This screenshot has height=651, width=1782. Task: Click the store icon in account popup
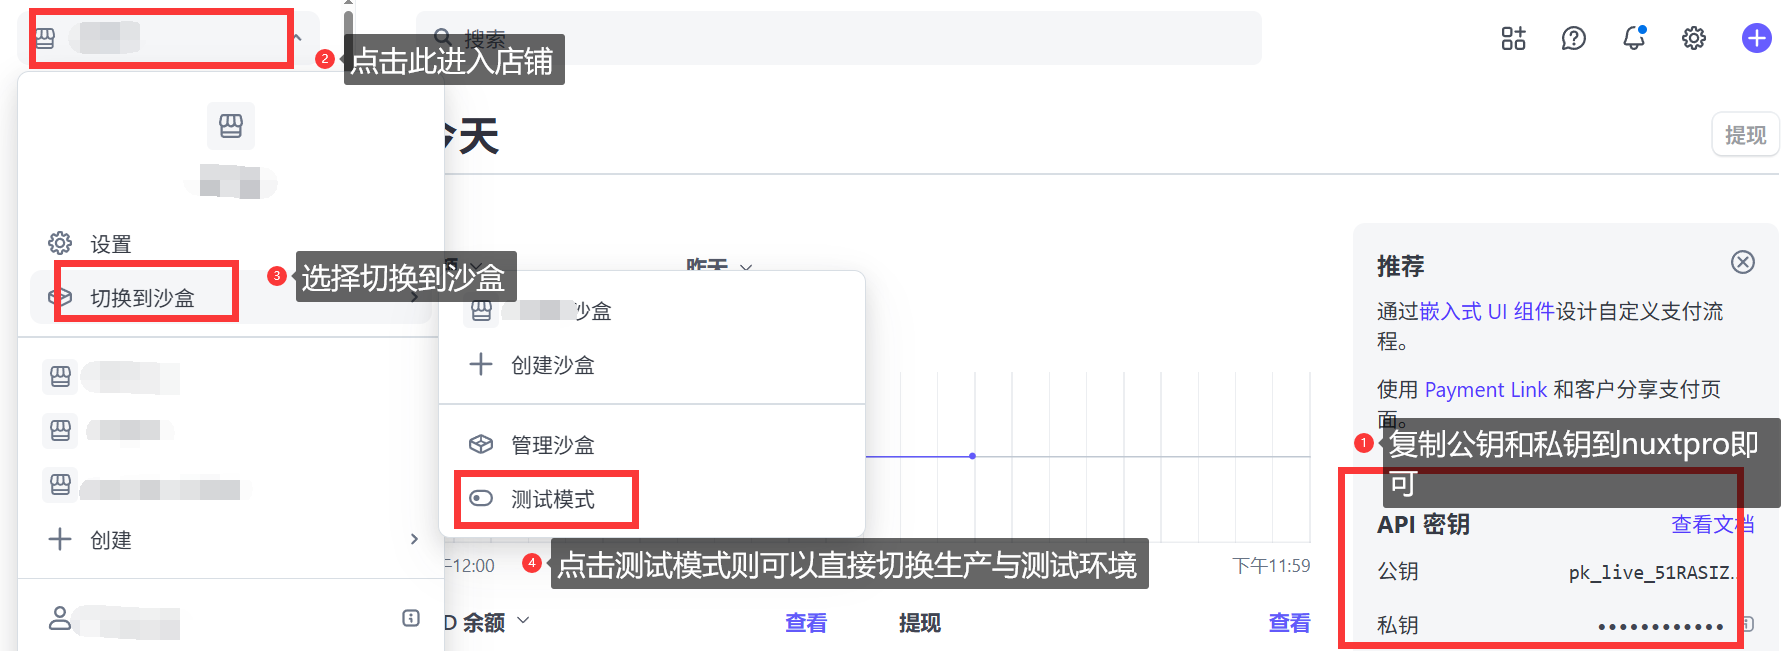coord(231,126)
